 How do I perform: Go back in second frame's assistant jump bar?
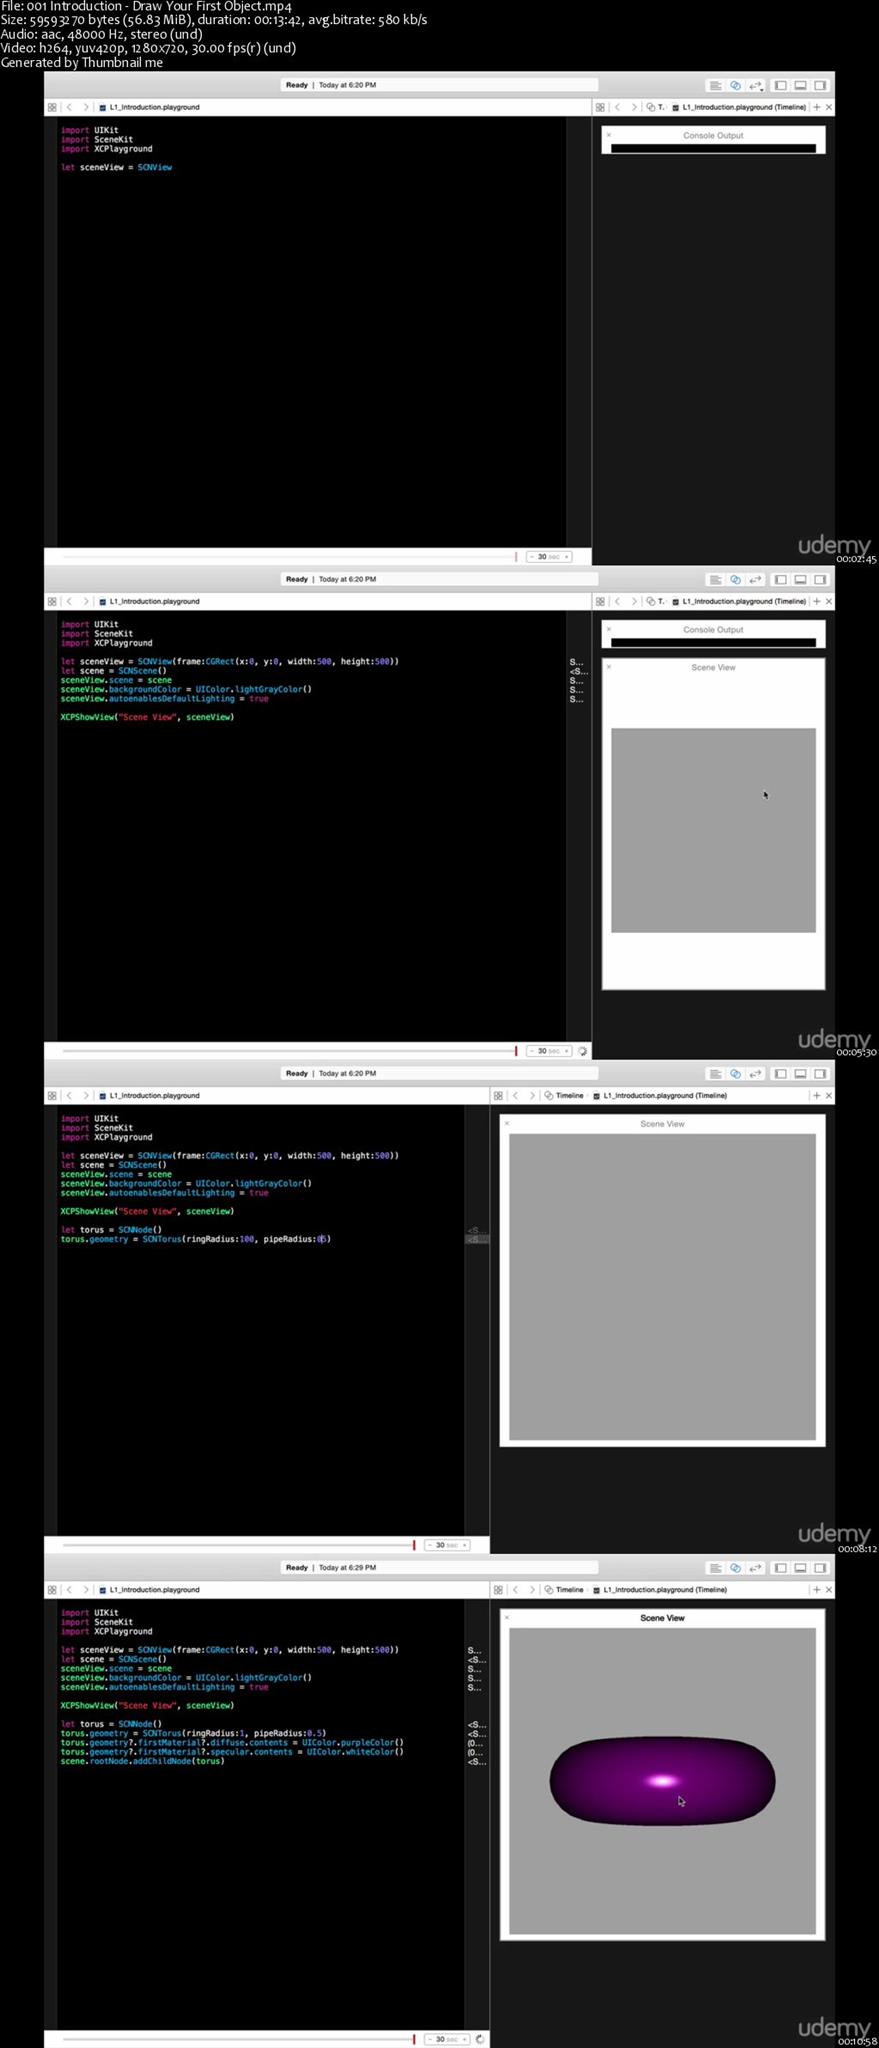tap(617, 601)
